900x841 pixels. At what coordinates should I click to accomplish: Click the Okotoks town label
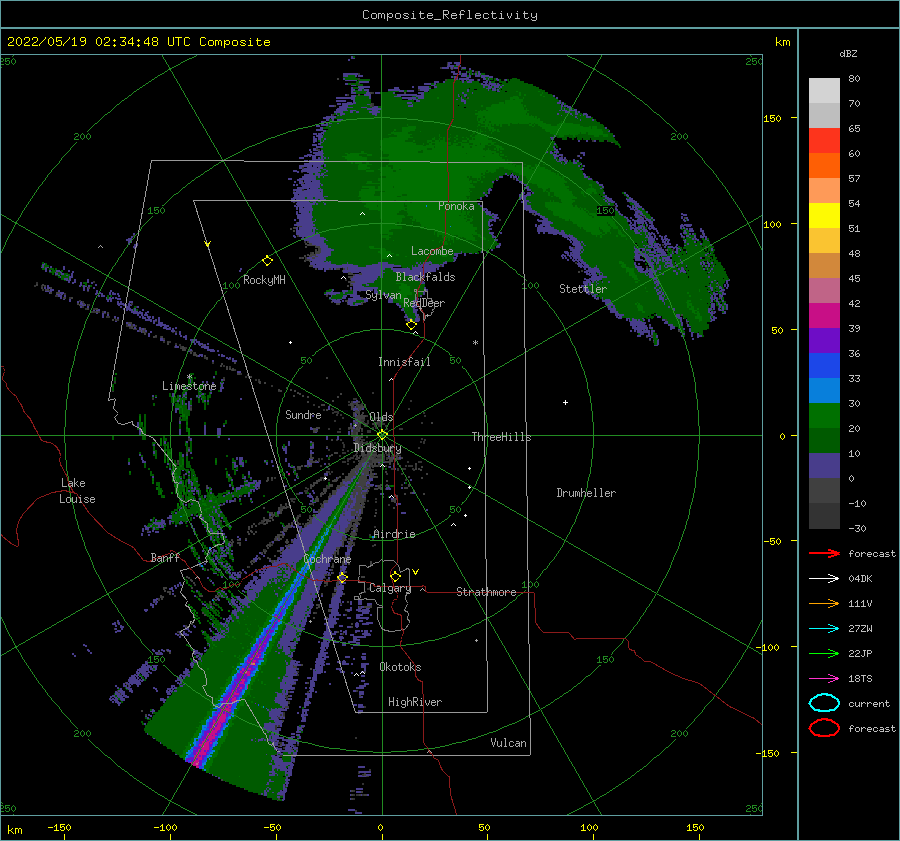400,667
